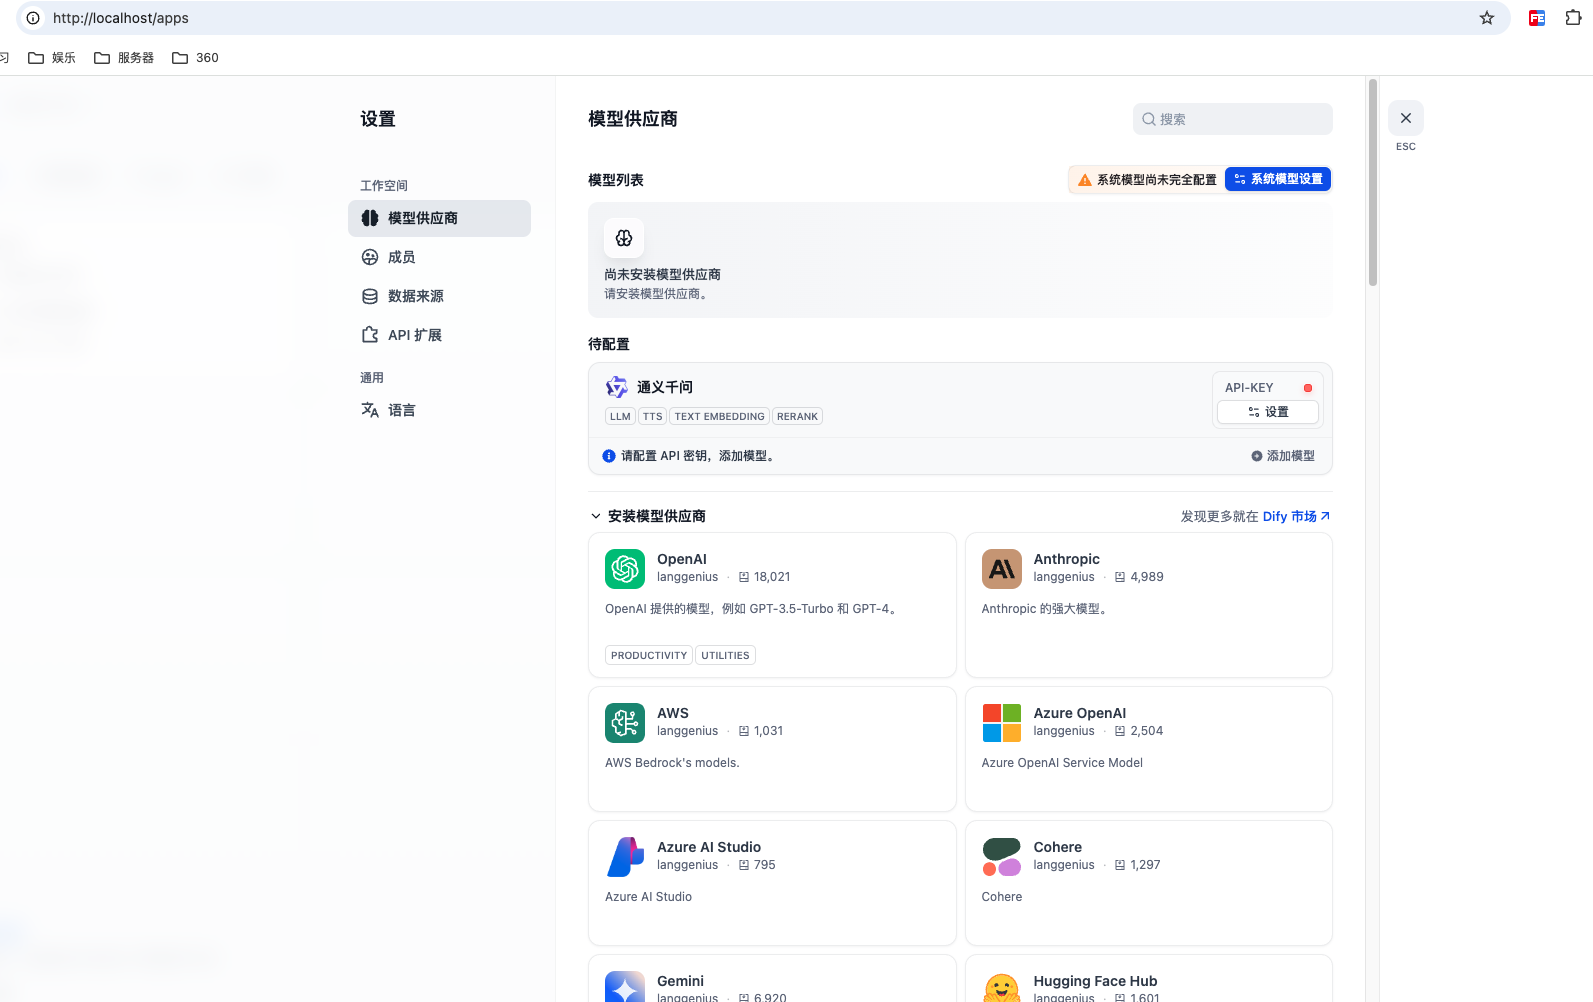Click the OpenAI logo icon
Viewport: 1593px width, 1002px height.
point(625,569)
